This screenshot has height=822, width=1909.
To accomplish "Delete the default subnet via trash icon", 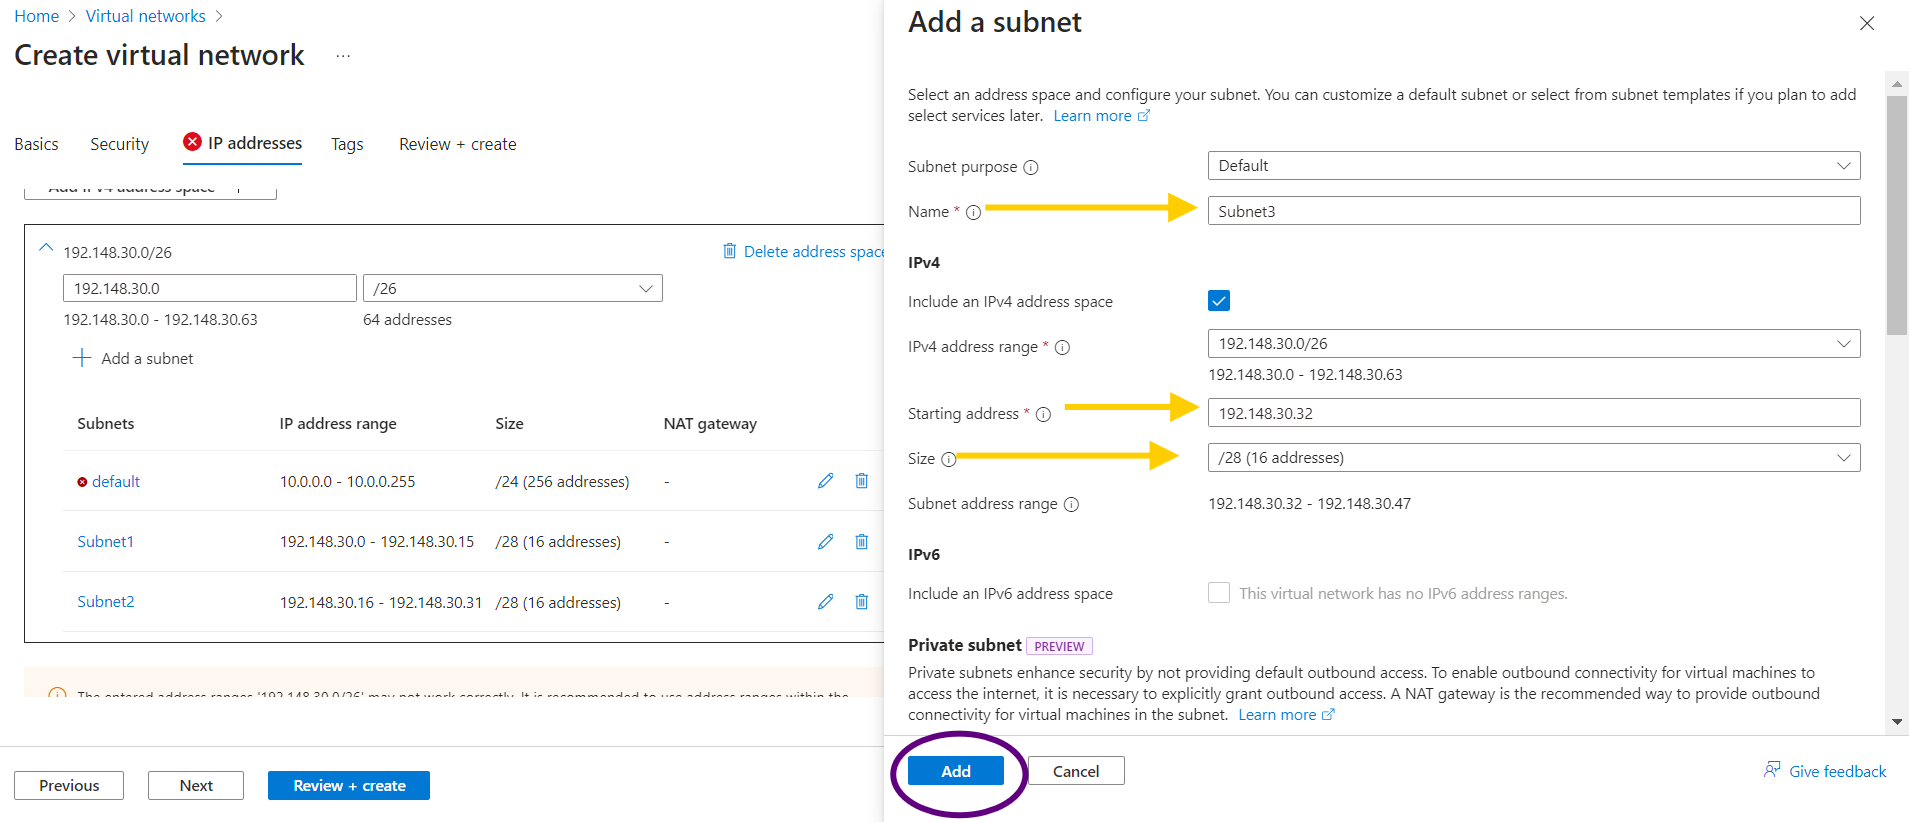I will point(861,481).
